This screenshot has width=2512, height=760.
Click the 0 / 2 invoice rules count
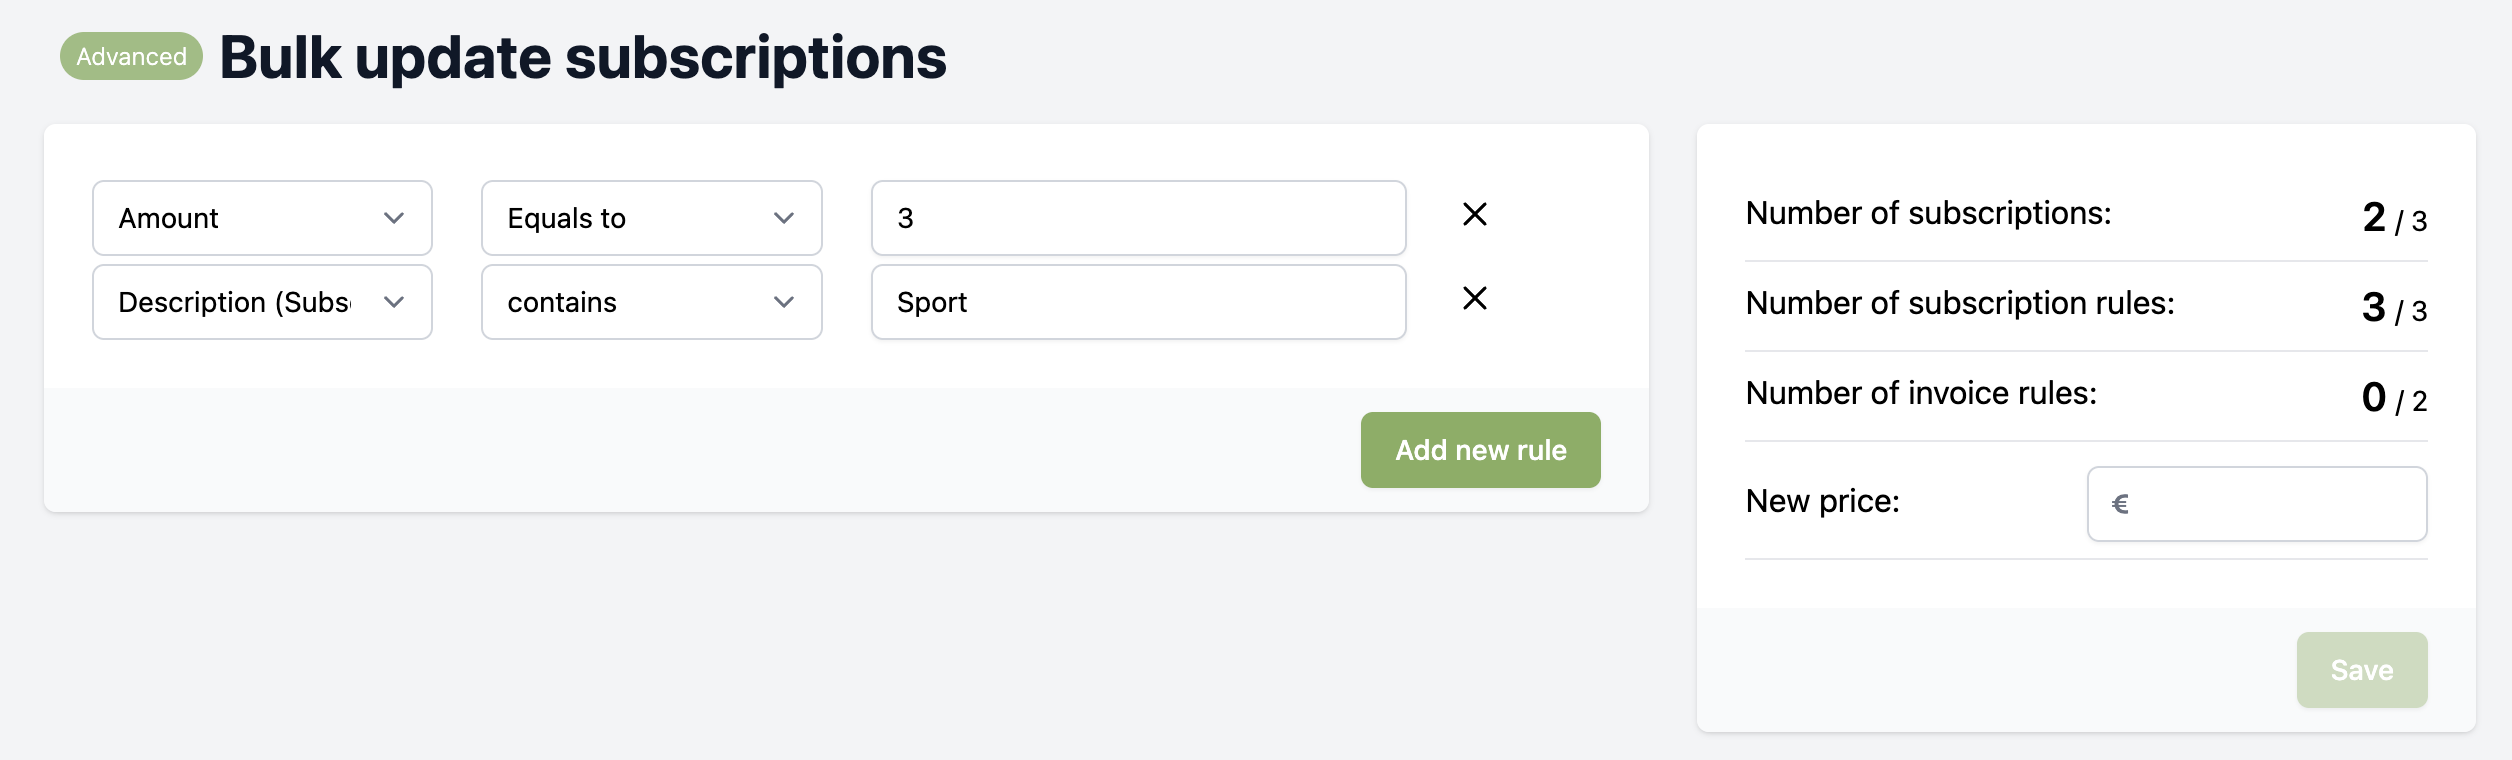2394,398
